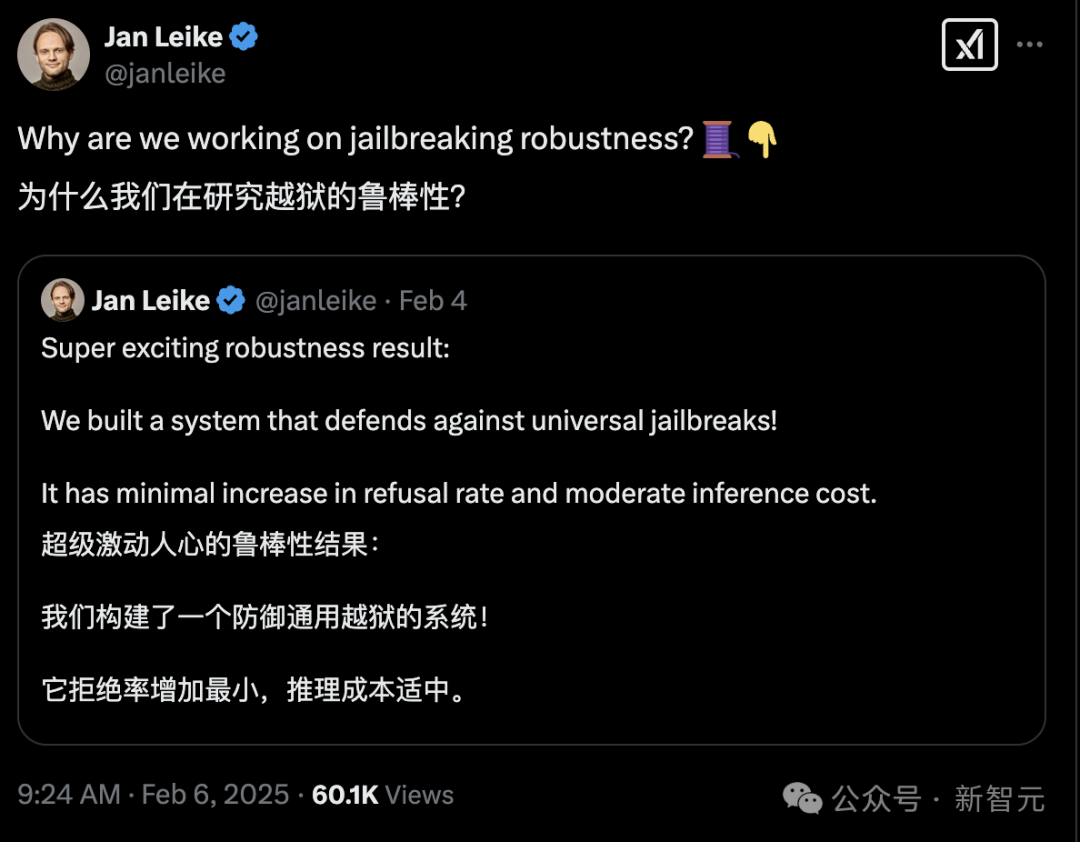Click the WeChat chat-bubble icon near 公众号
Image resolution: width=1080 pixels, height=842 pixels.
tap(801, 799)
